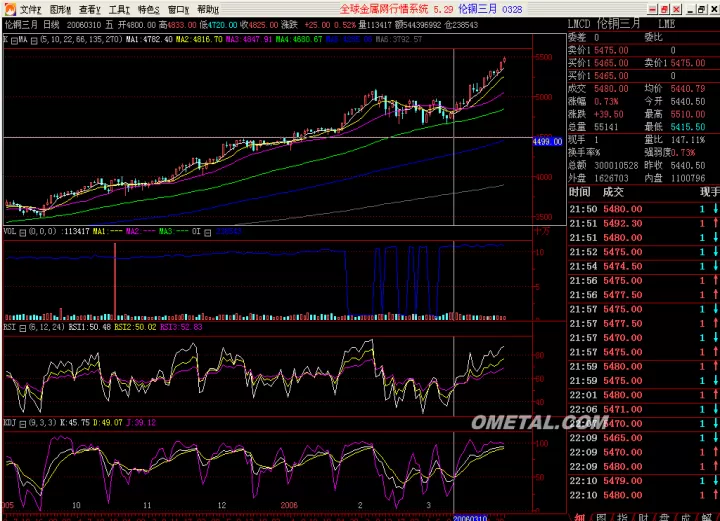720x521 pixels.
Task: Click the RSI1:50.48 value
Action: click(x=90, y=327)
